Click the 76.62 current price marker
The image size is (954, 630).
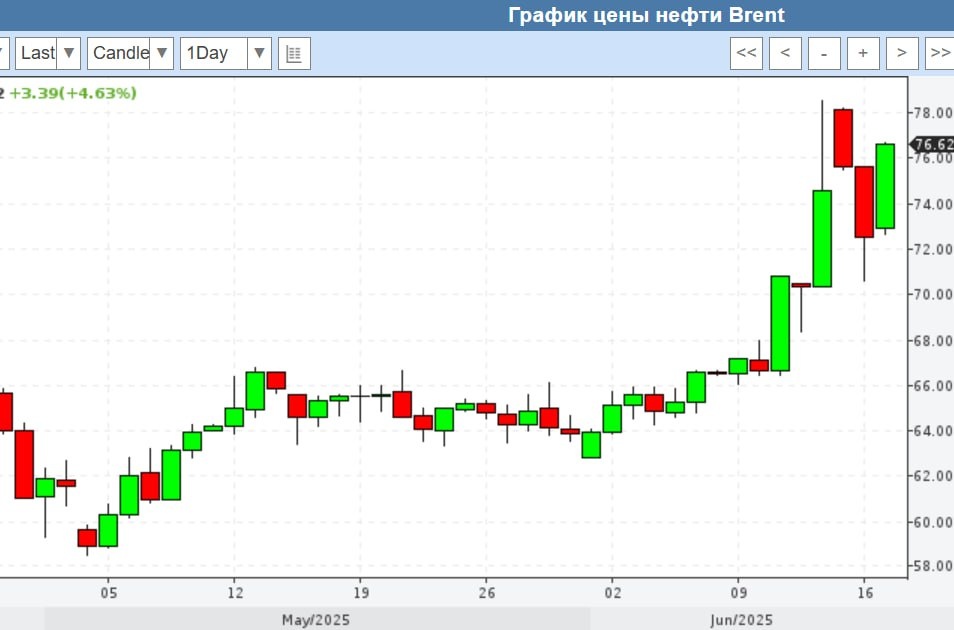pyautogui.click(x=933, y=144)
